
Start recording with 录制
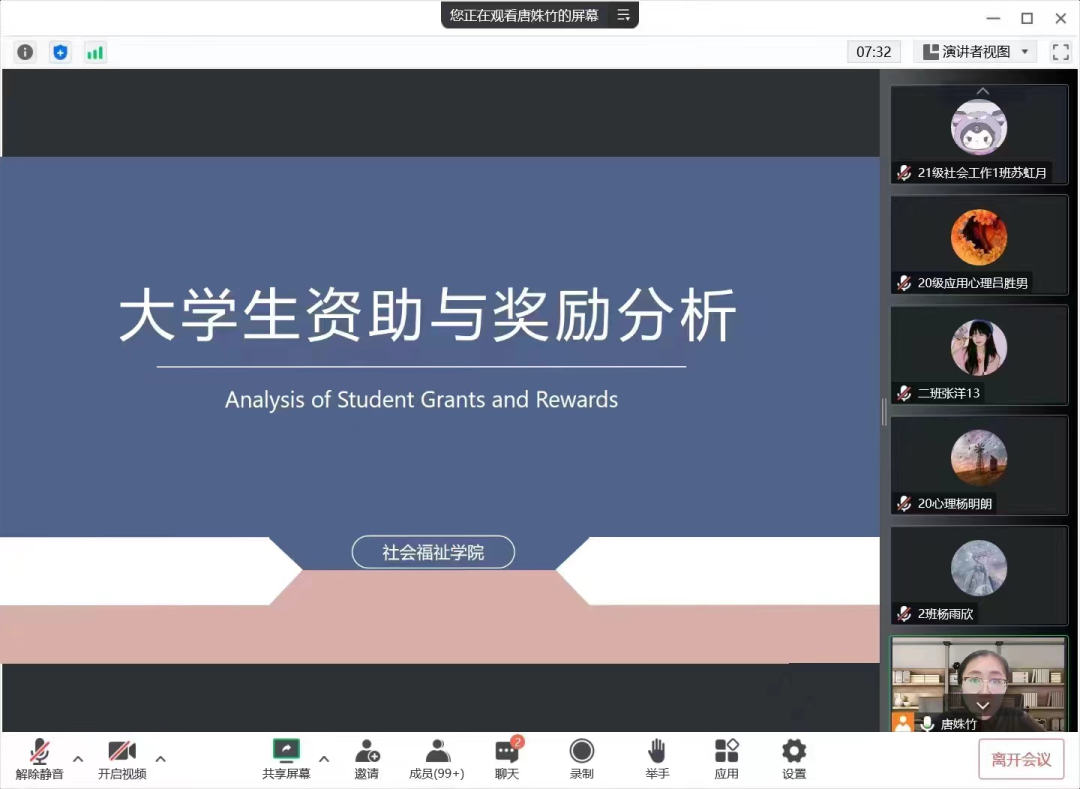[x=581, y=759]
